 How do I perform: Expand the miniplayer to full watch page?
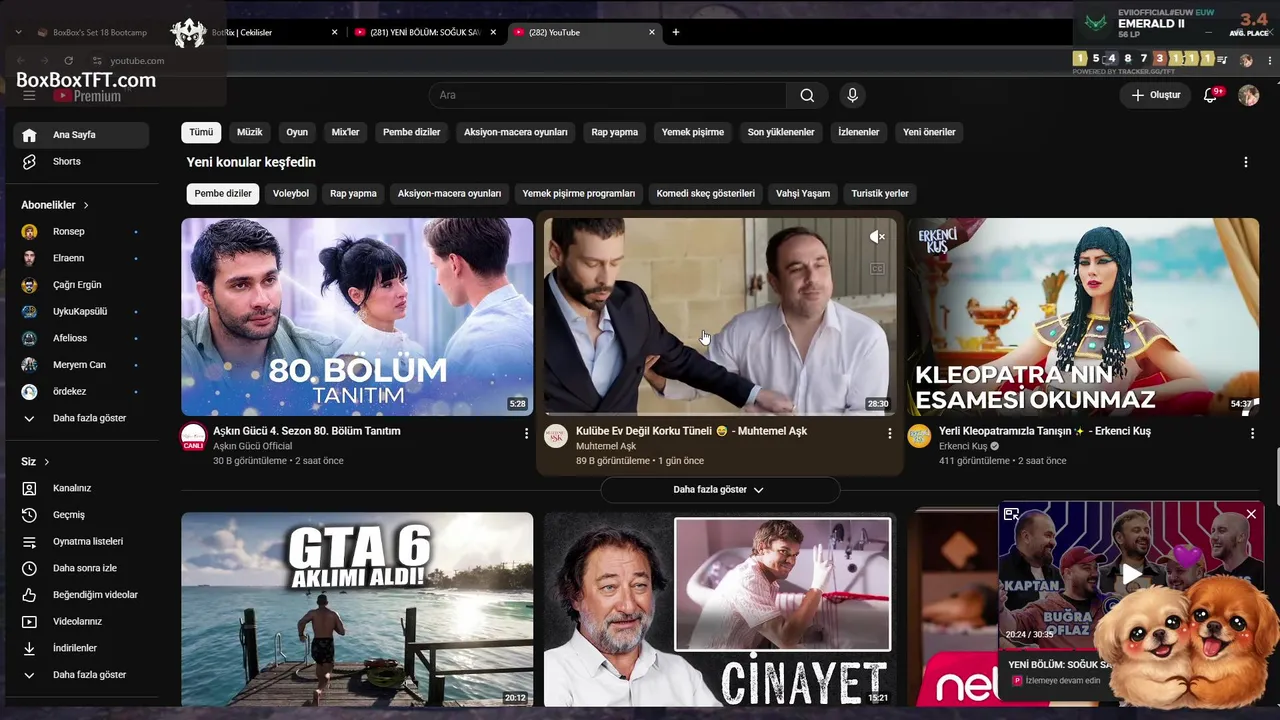(1011, 514)
